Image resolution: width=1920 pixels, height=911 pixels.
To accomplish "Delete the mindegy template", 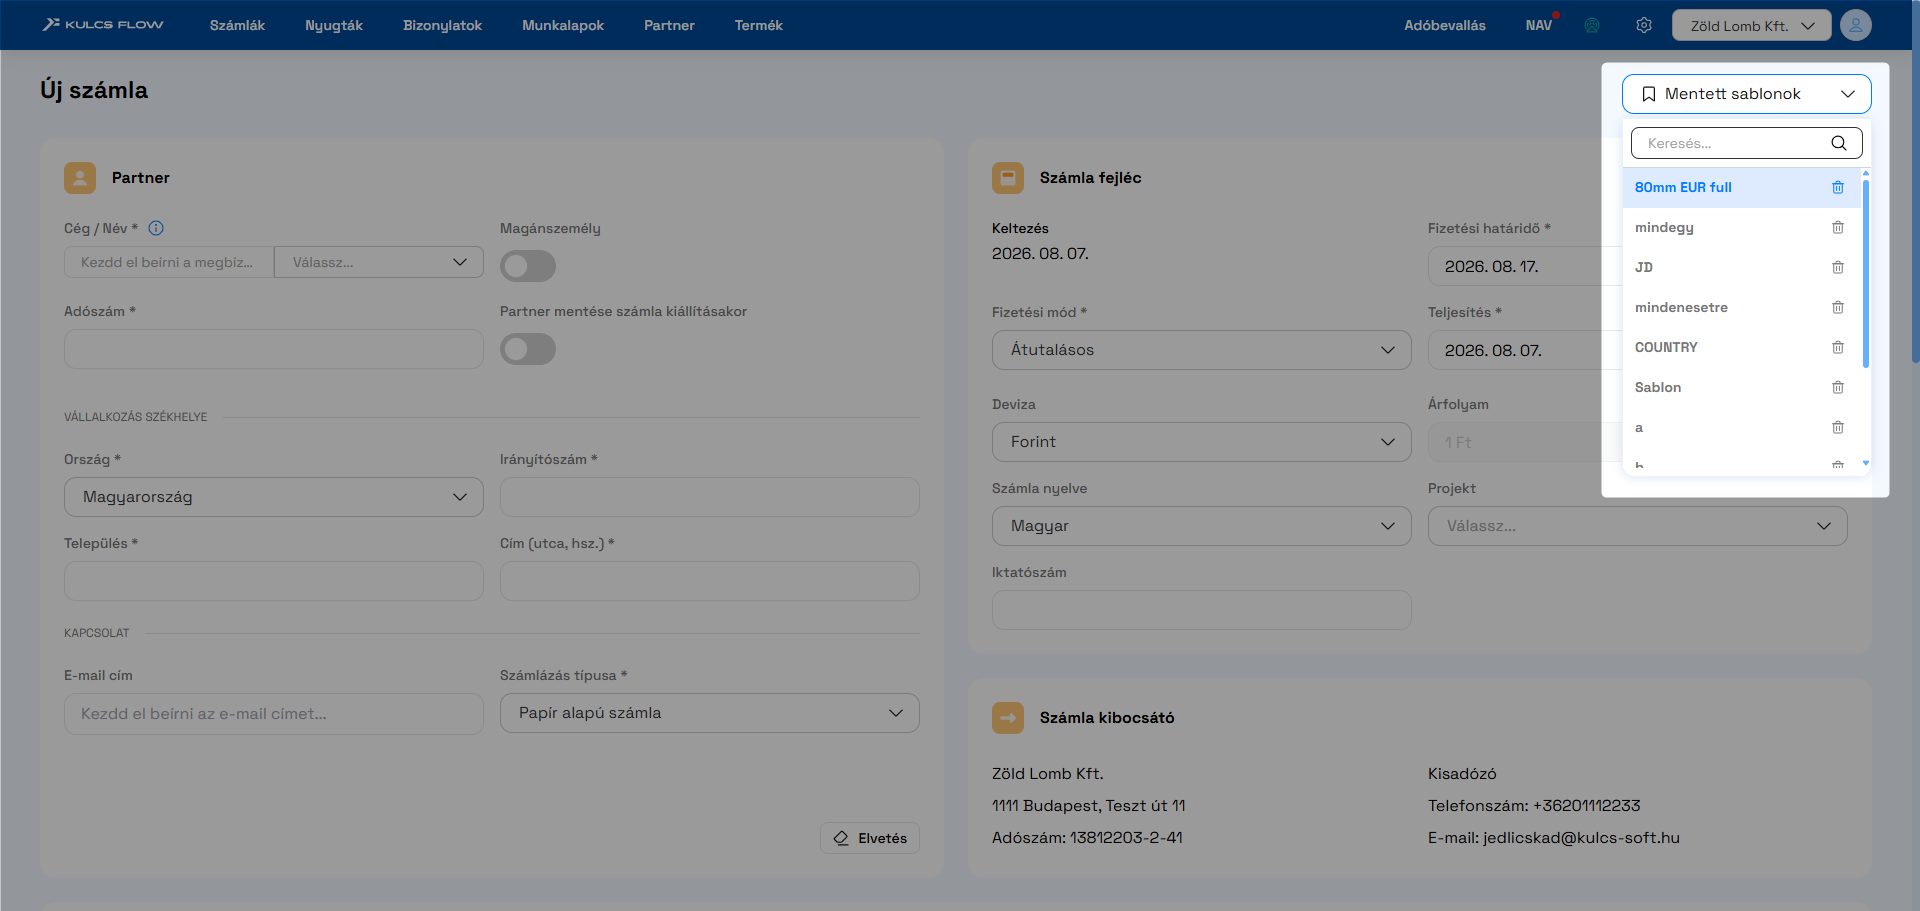I will pyautogui.click(x=1838, y=227).
